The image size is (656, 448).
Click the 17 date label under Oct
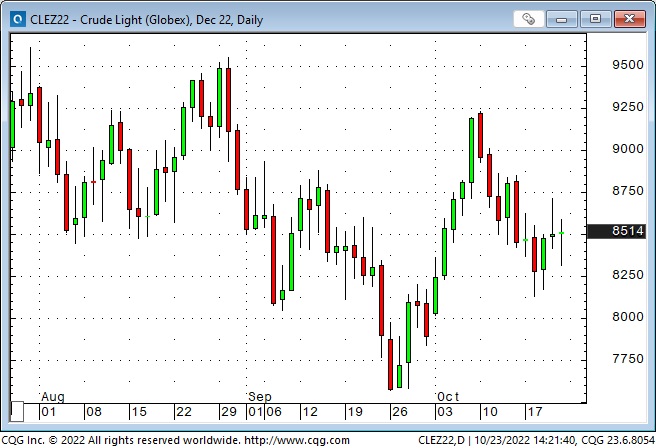(x=535, y=412)
